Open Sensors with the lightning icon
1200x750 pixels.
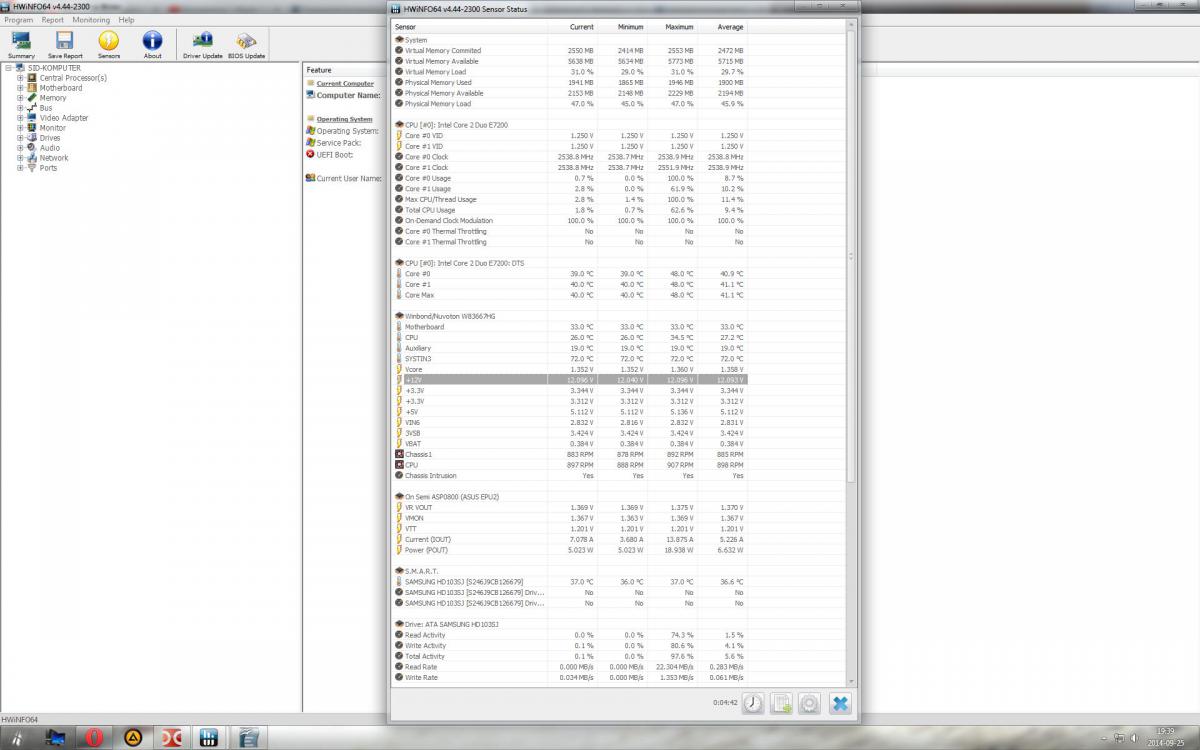tap(109, 44)
